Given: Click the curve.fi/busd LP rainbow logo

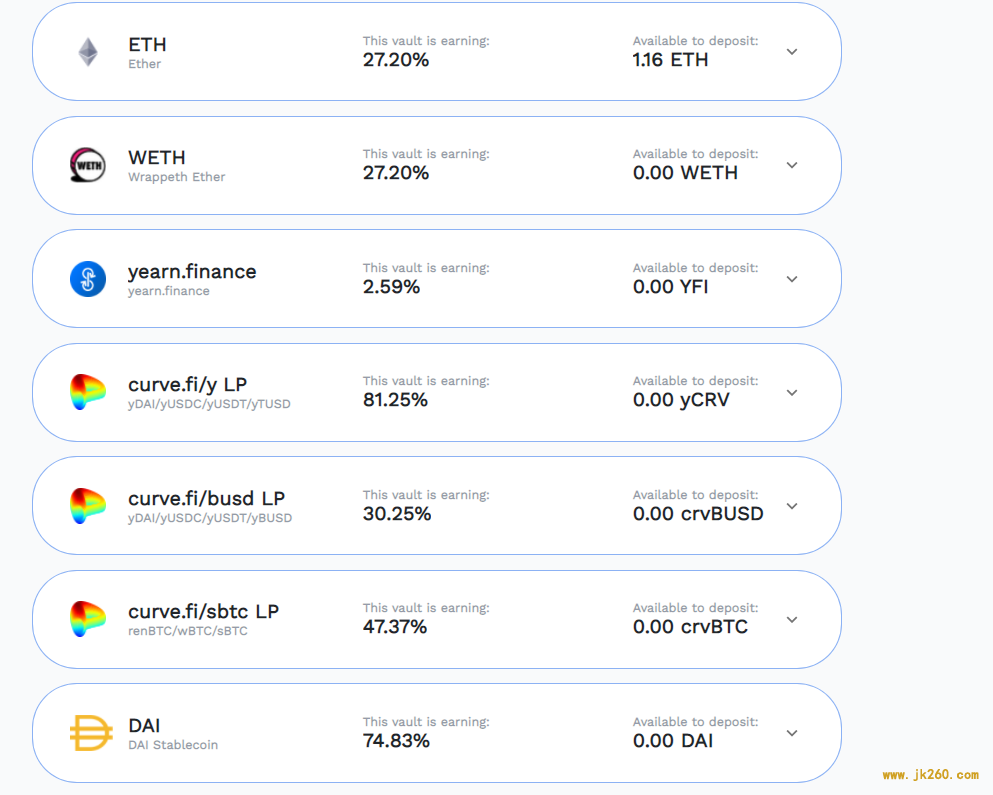Looking at the screenshot, I should click(x=87, y=506).
